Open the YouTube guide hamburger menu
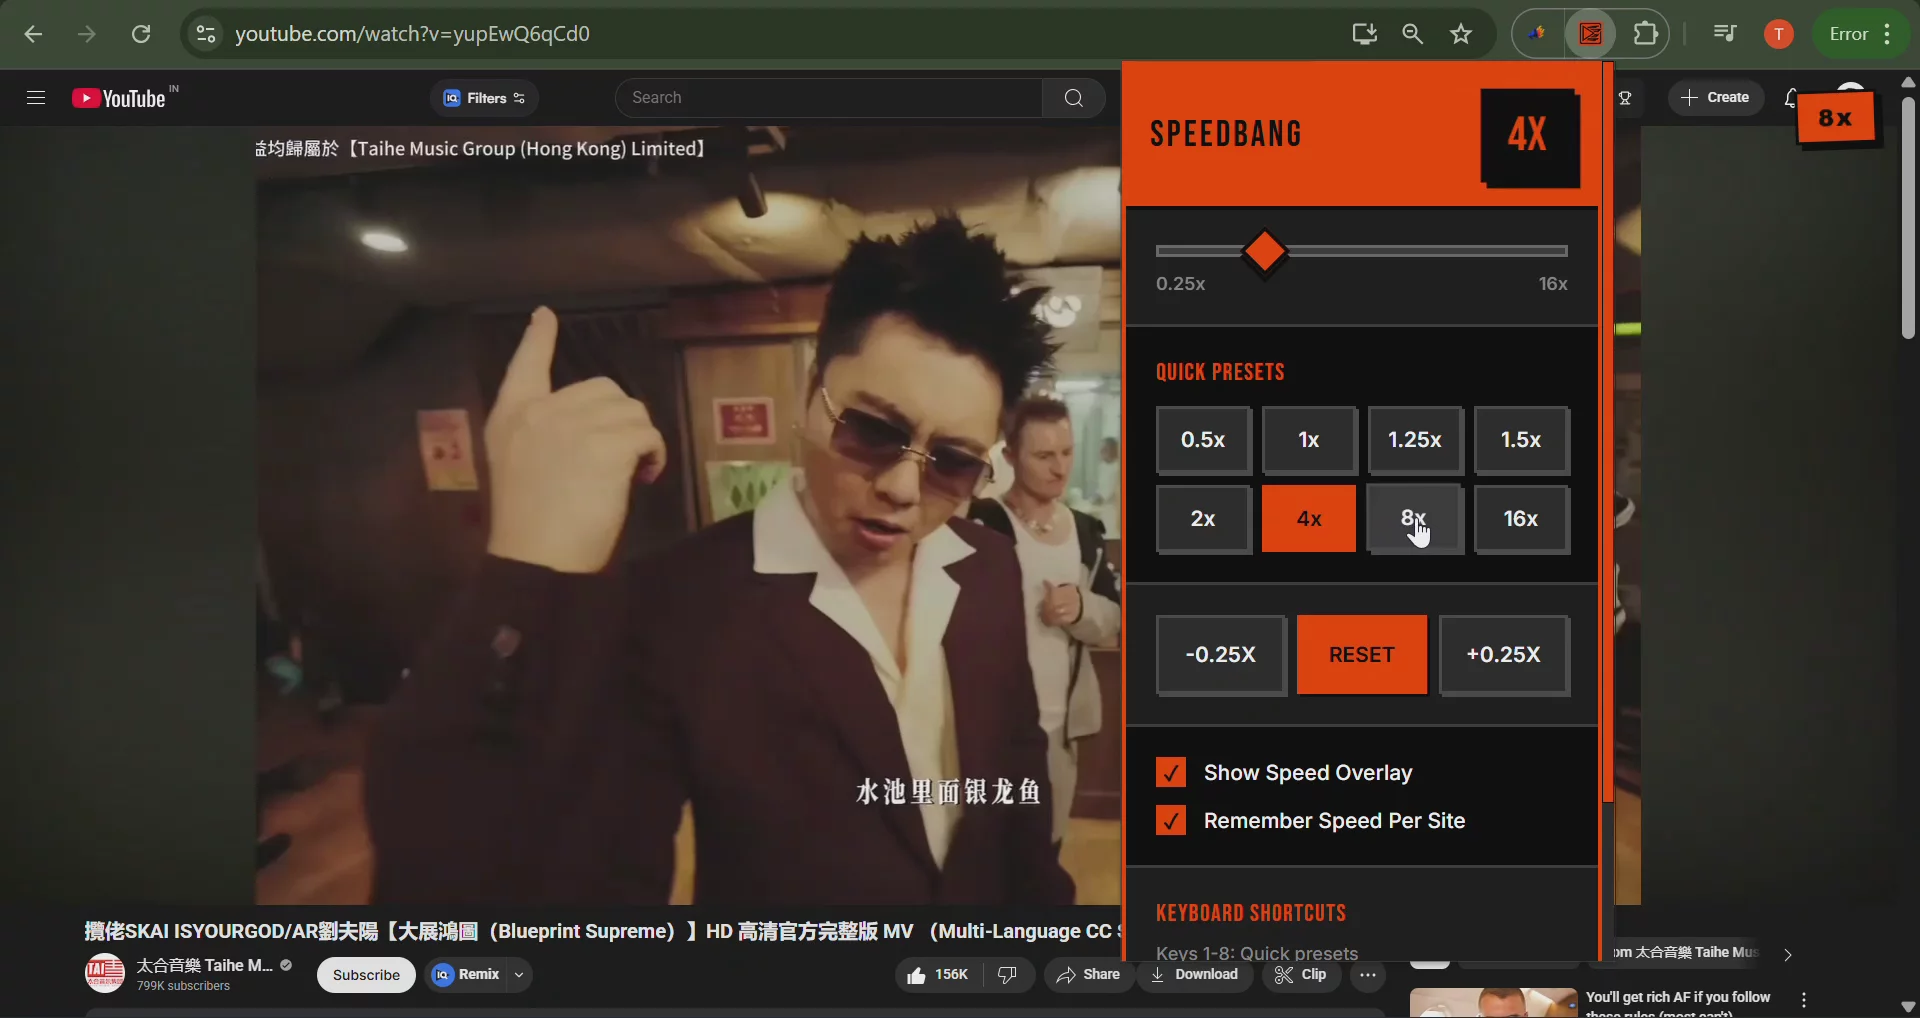The width and height of the screenshot is (1920, 1018). (36, 97)
